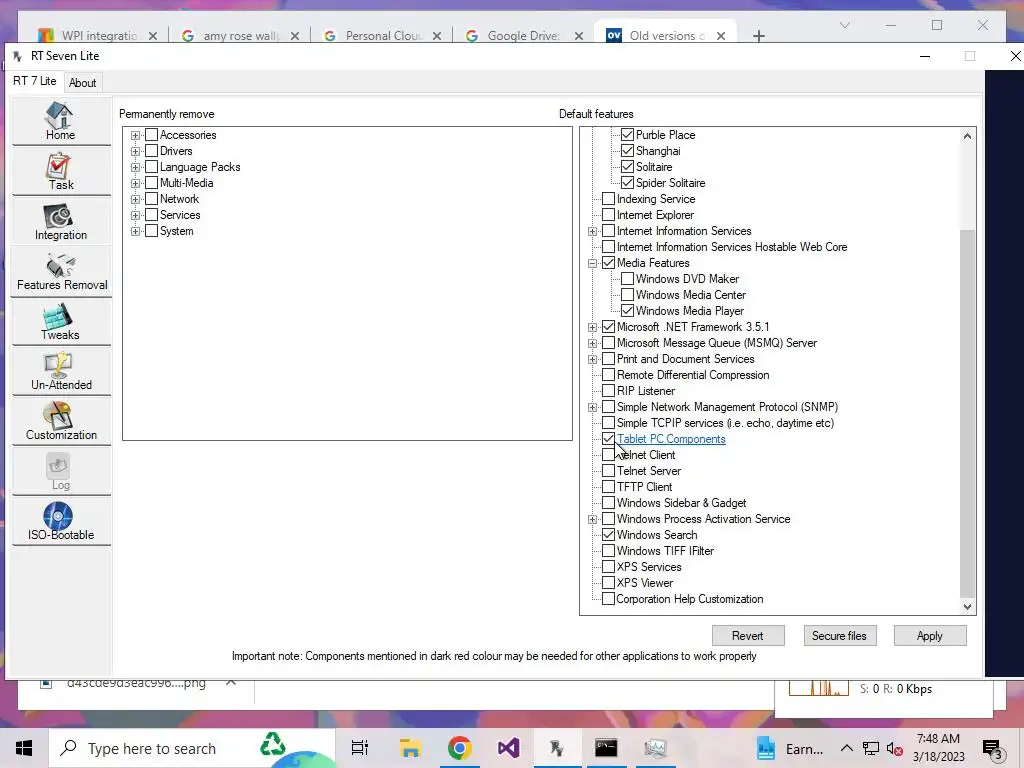The image size is (1024, 768).
Task: Switch to the About tab
Action: [x=82, y=83]
